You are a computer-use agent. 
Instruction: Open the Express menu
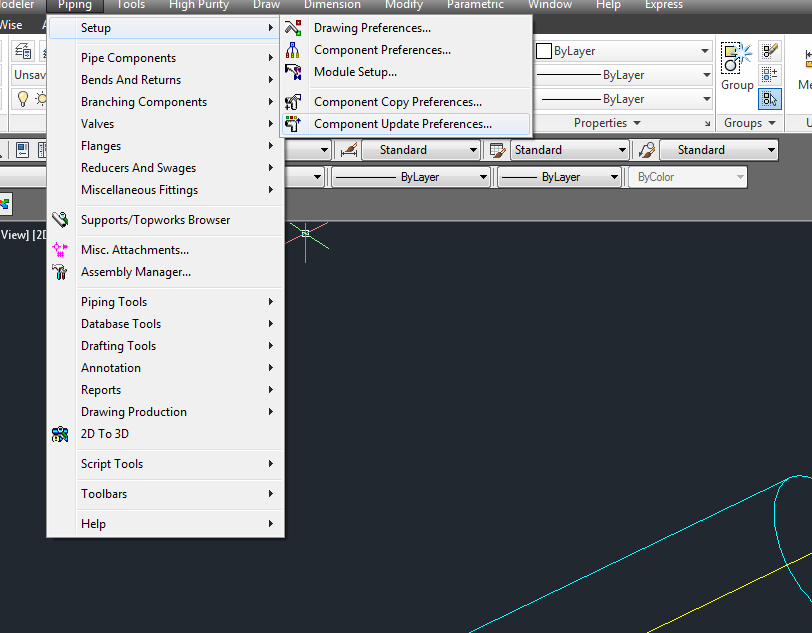[663, 5]
